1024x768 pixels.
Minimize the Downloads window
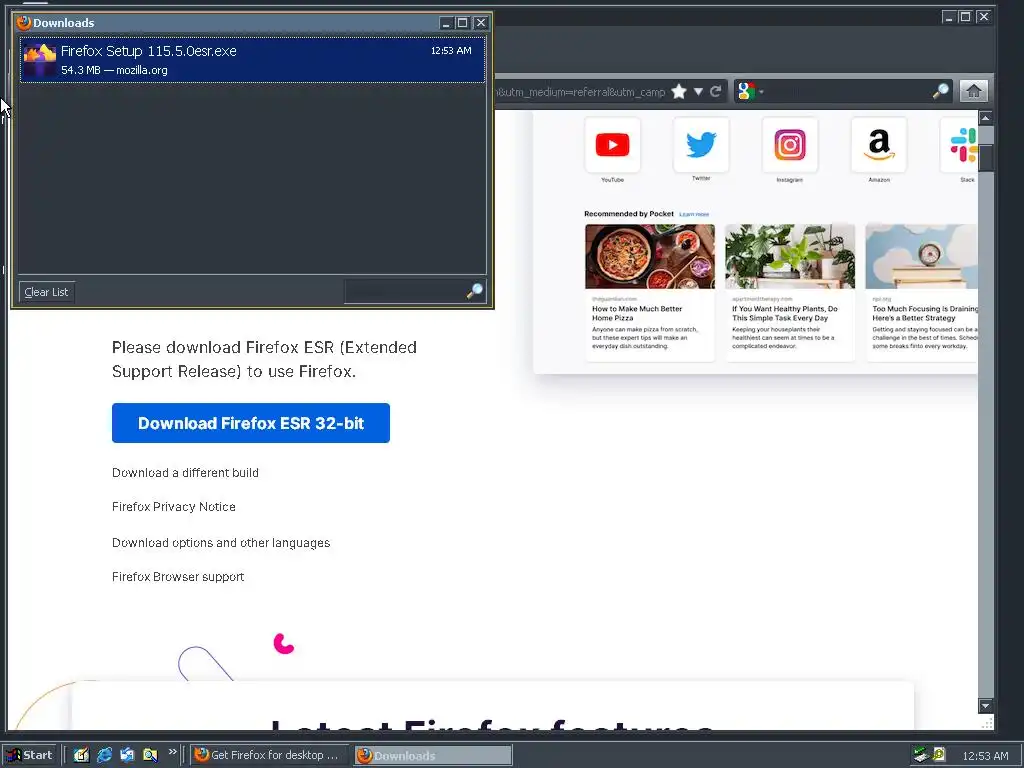point(446,23)
